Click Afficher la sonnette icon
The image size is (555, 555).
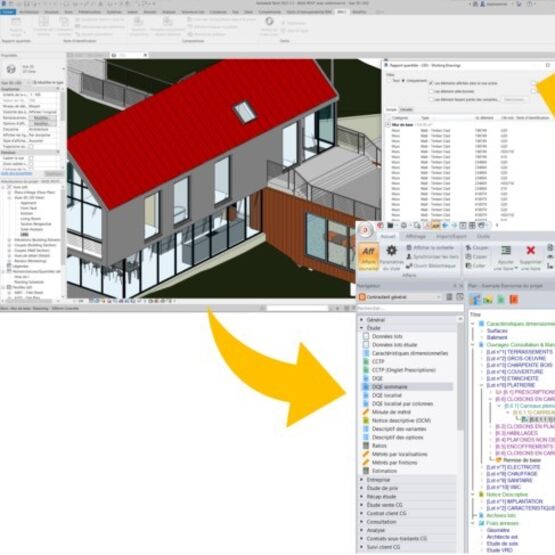coord(409,247)
